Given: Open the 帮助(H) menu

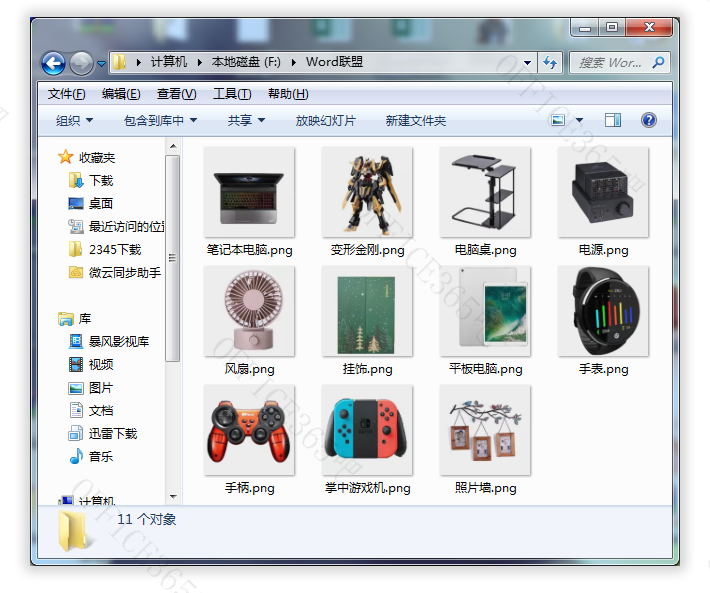Looking at the screenshot, I should (x=288, y=94).
